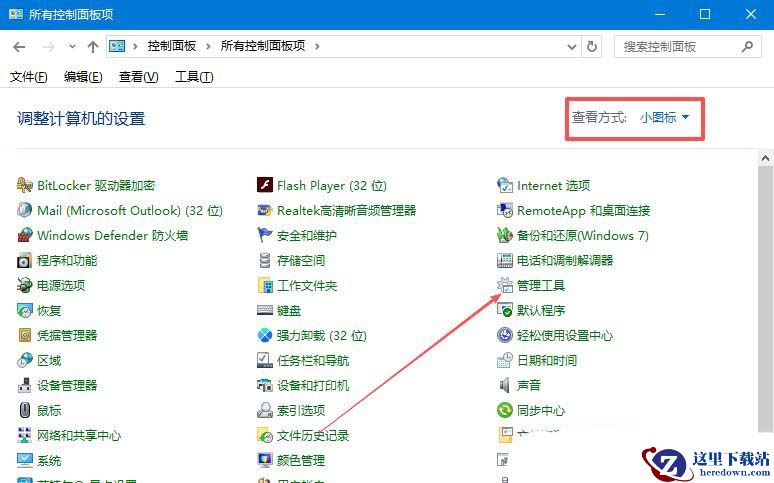
Task: Open the 电源选项 battery icon
Action: pos(24,285)
